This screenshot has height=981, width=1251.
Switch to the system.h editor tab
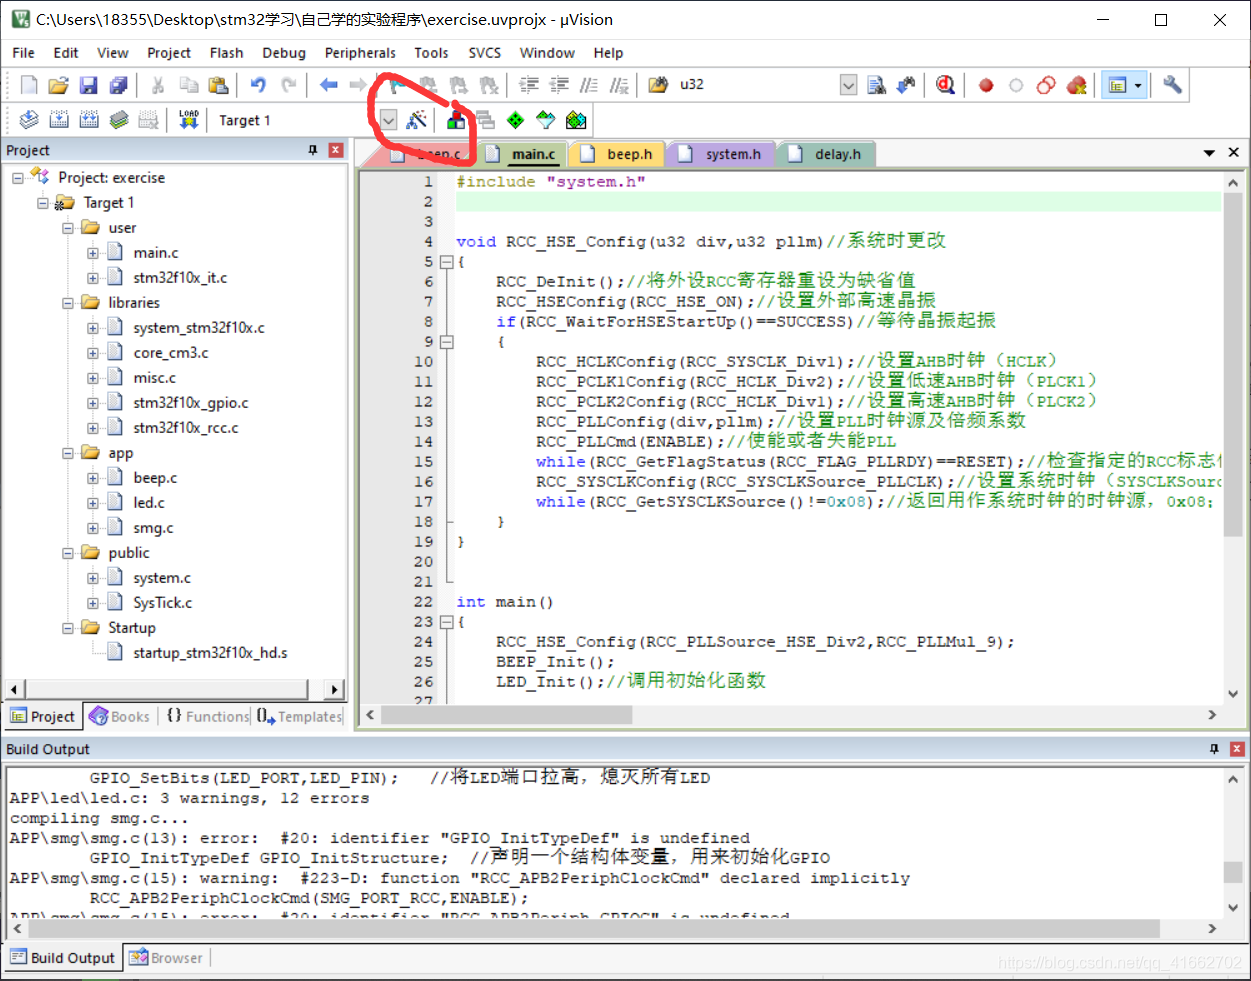720,154
